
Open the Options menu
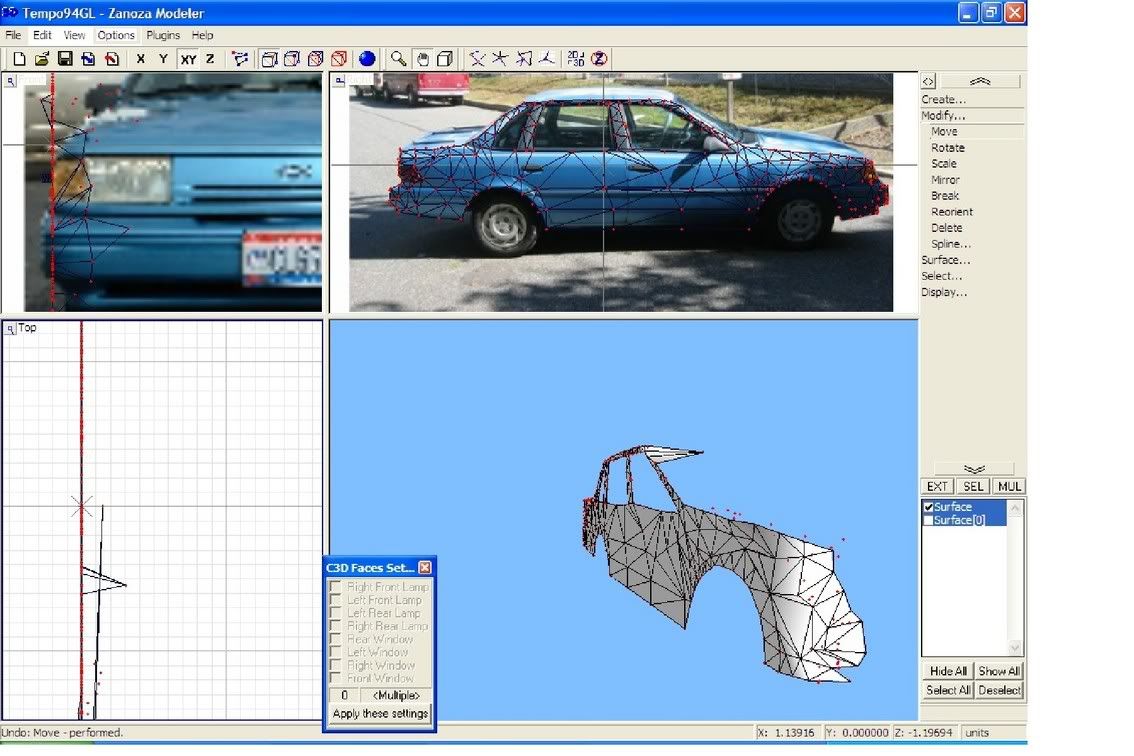pyautogui.click(x=116, y=35)
